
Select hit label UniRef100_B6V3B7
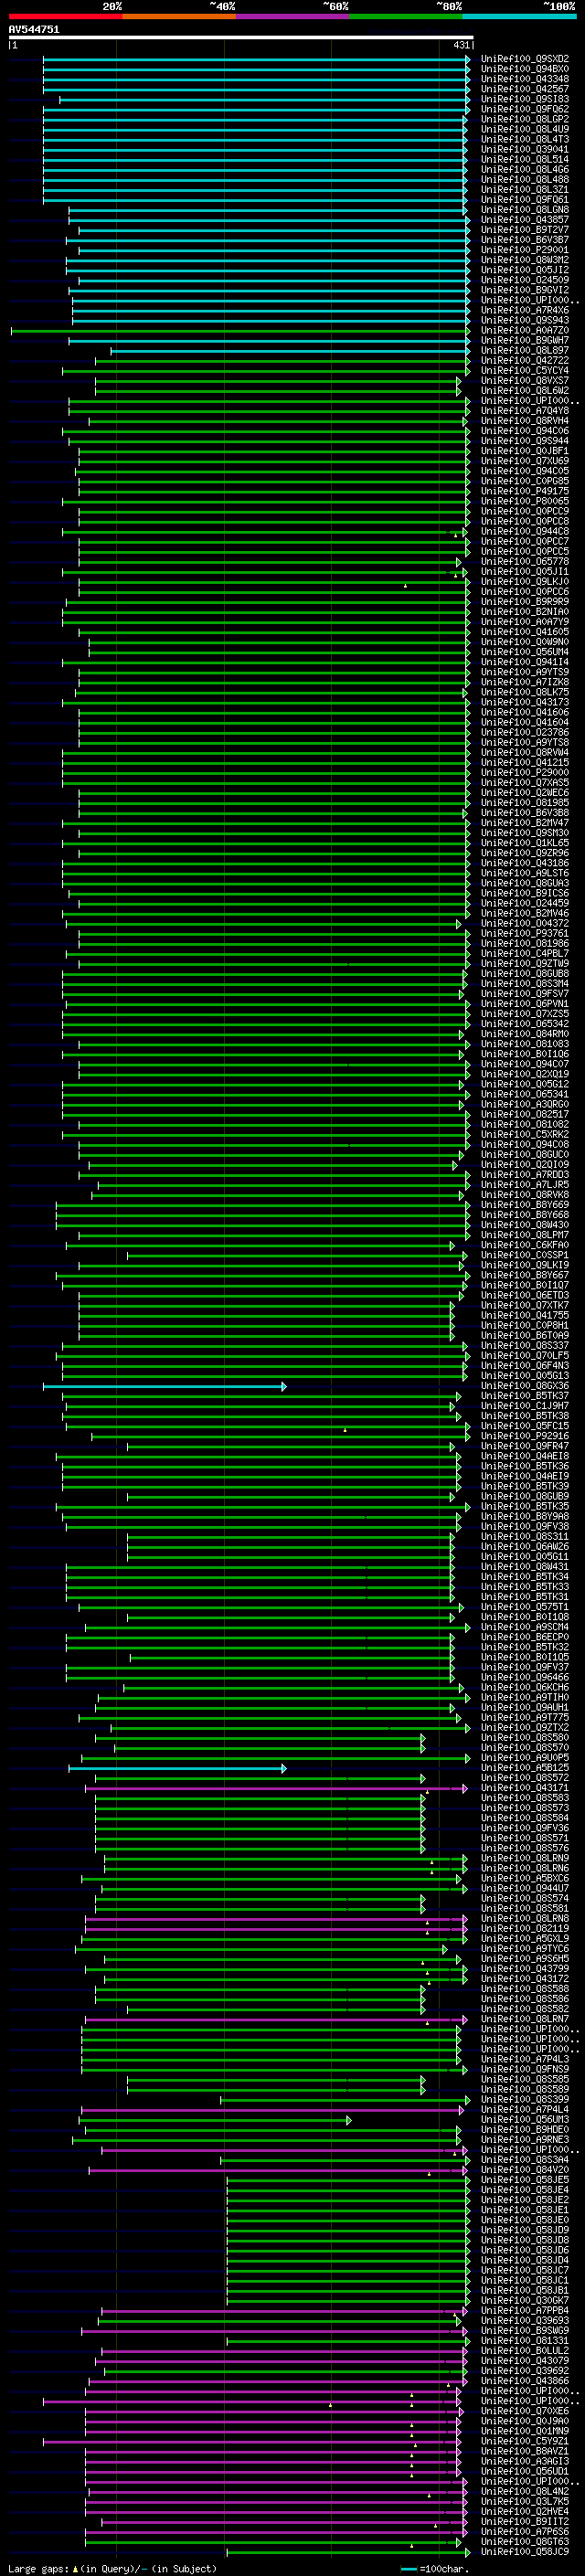point(525,240)
